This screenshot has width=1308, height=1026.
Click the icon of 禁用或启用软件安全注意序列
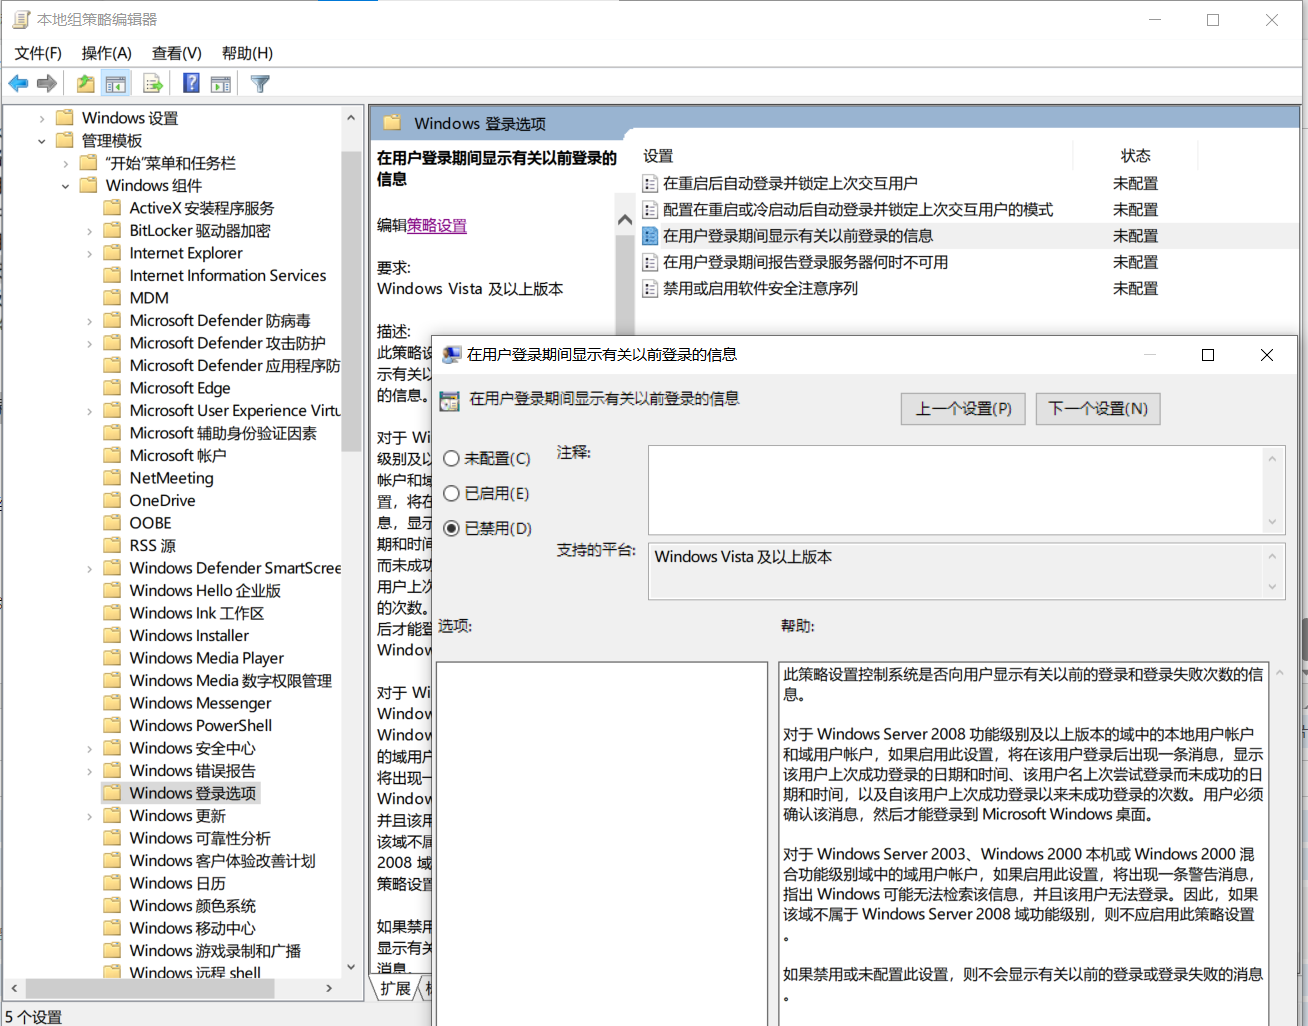coord(650,288)
